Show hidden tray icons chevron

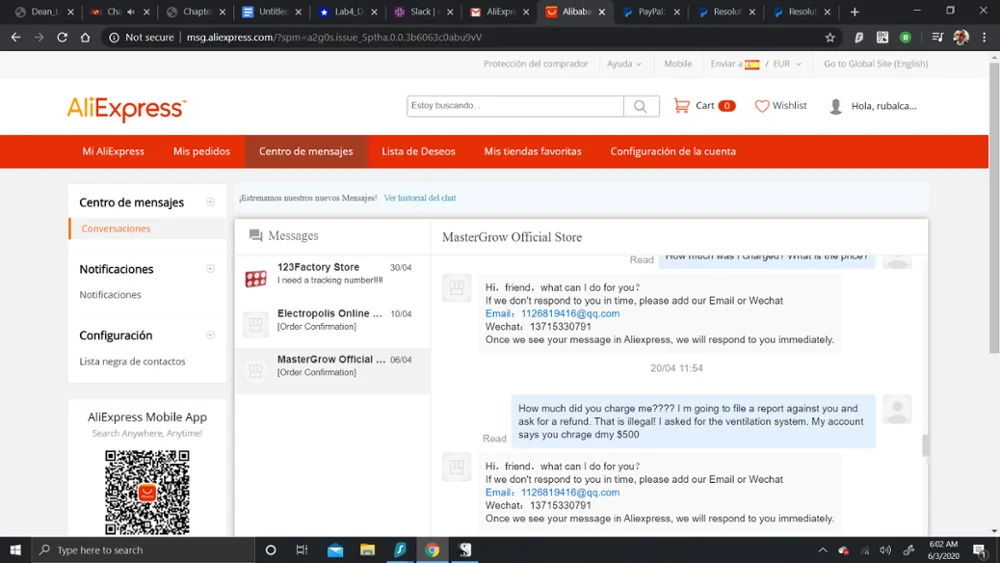click(823, 550)
